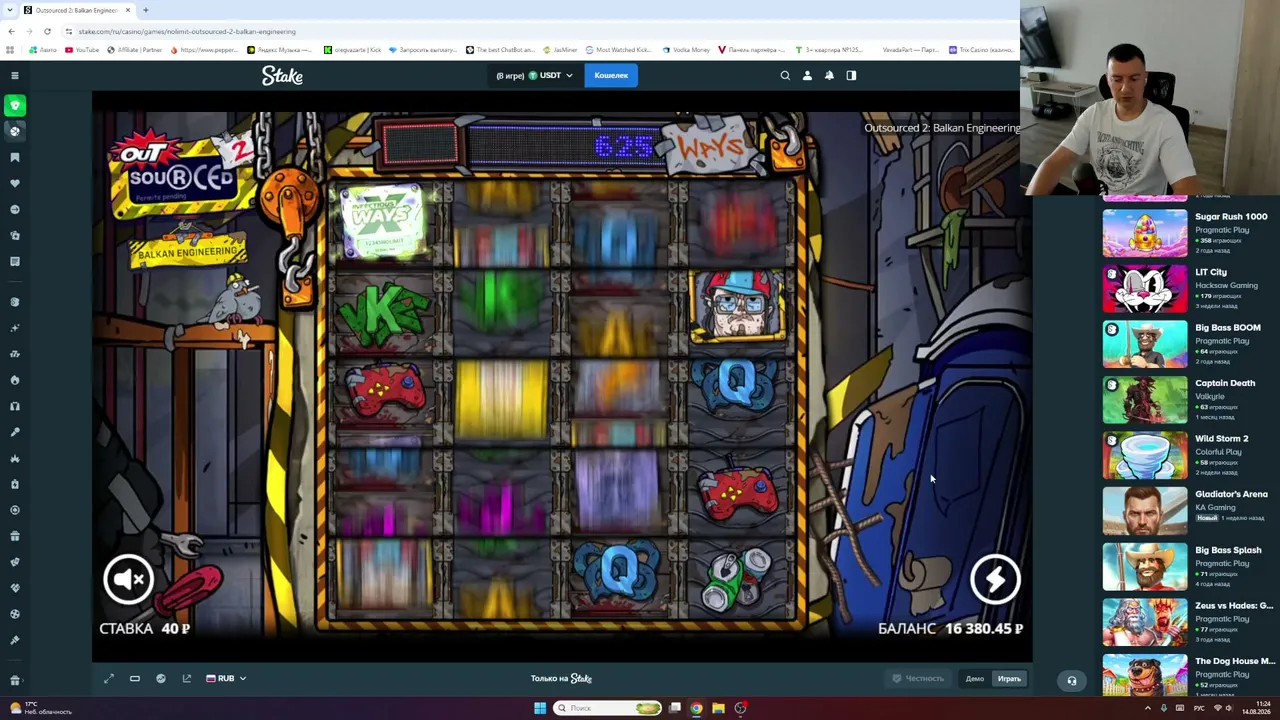Open the taskbar clock and date

[x=1256, y=708]
